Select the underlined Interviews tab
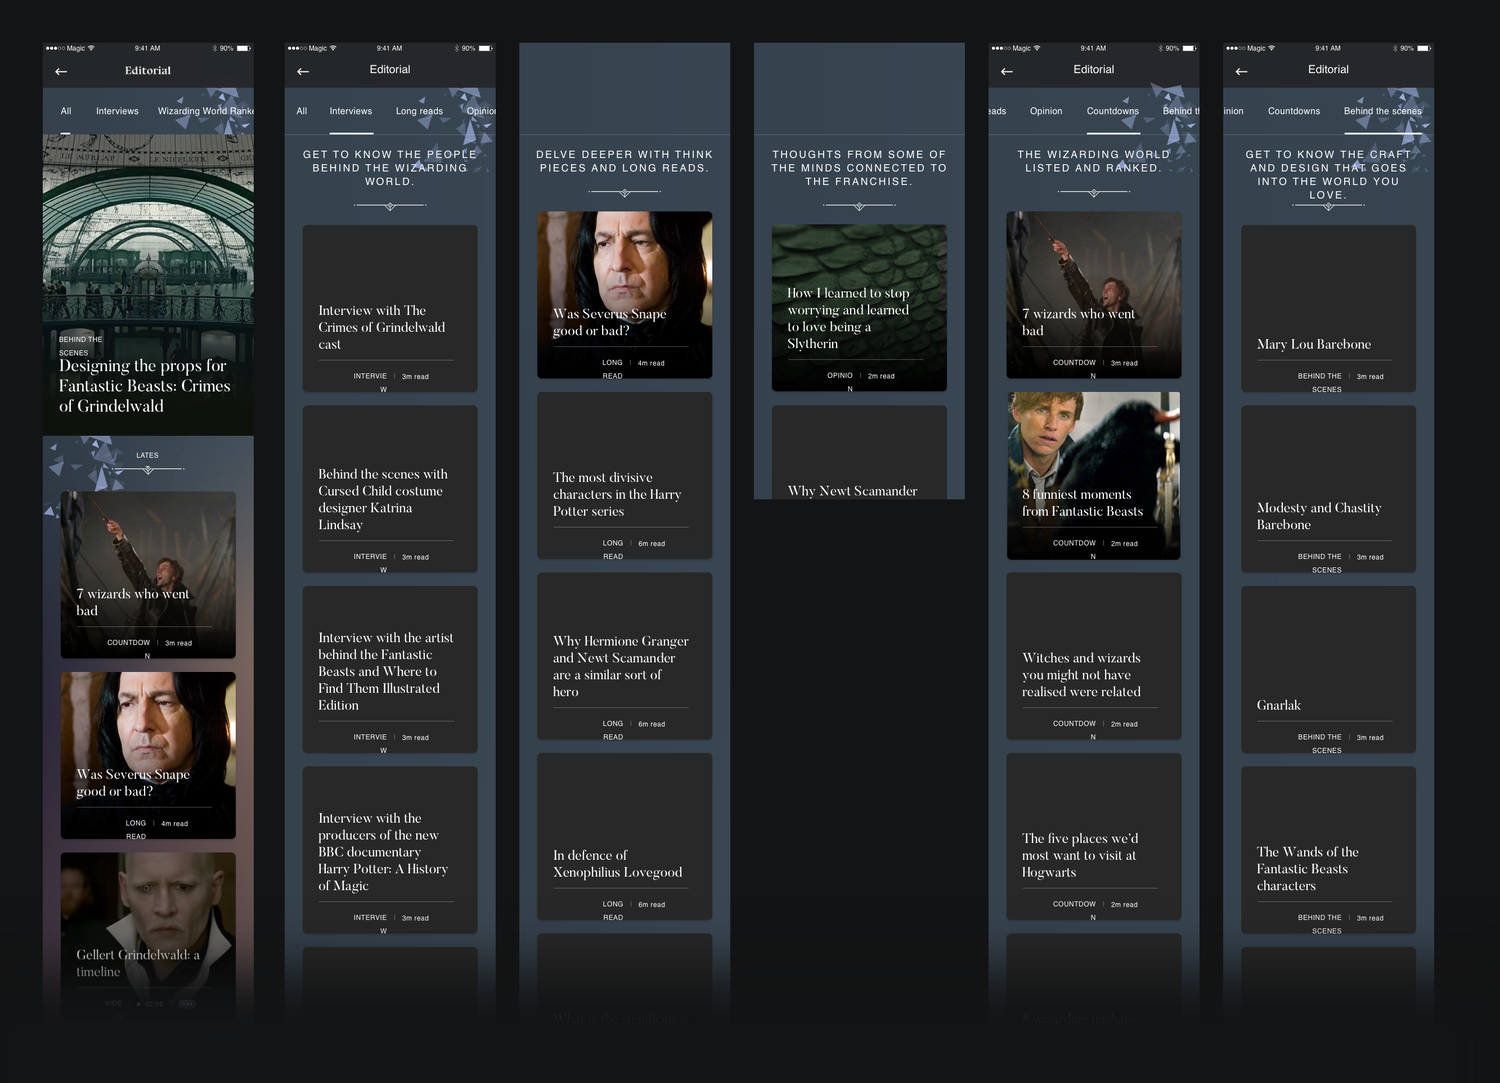Screen dimensions: 1500x1083 coord(351,111)
